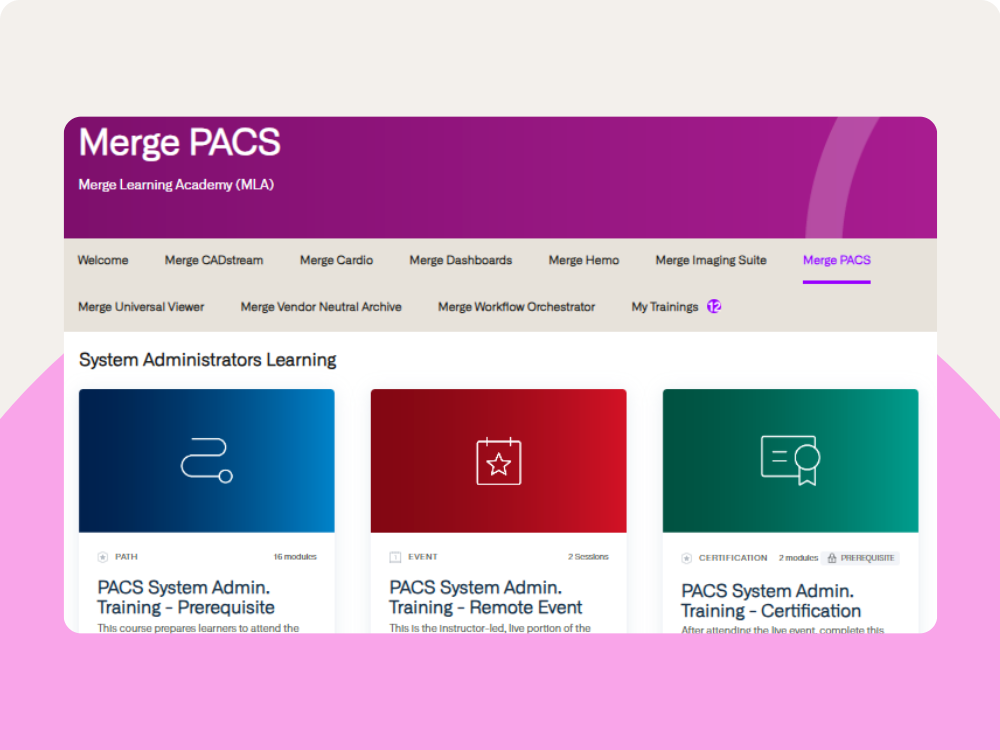Click the blue Prerequisite course thumbnail
Image resolution: width=1000 pixels, height=750 pixels.
point(207,460)
